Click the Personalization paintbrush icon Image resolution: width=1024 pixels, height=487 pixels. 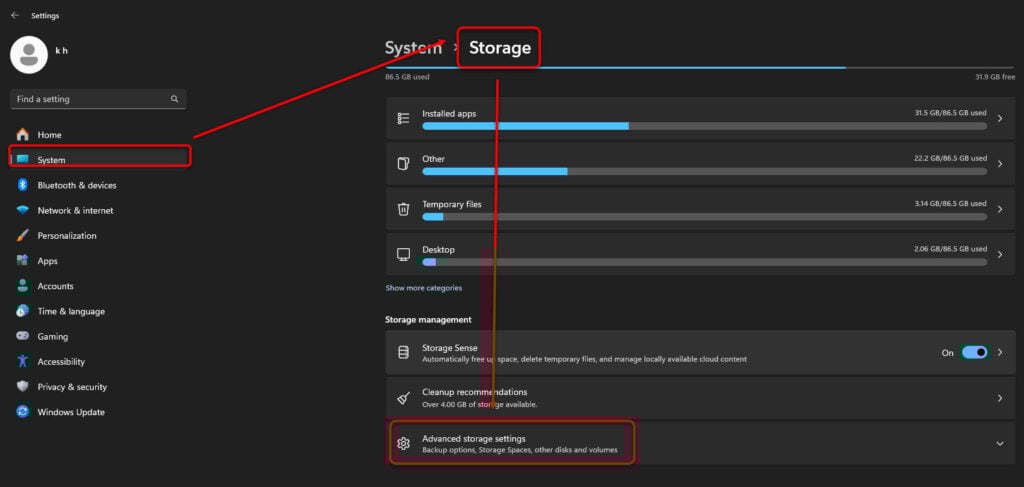pyautogui.click(x=23, y=236)
